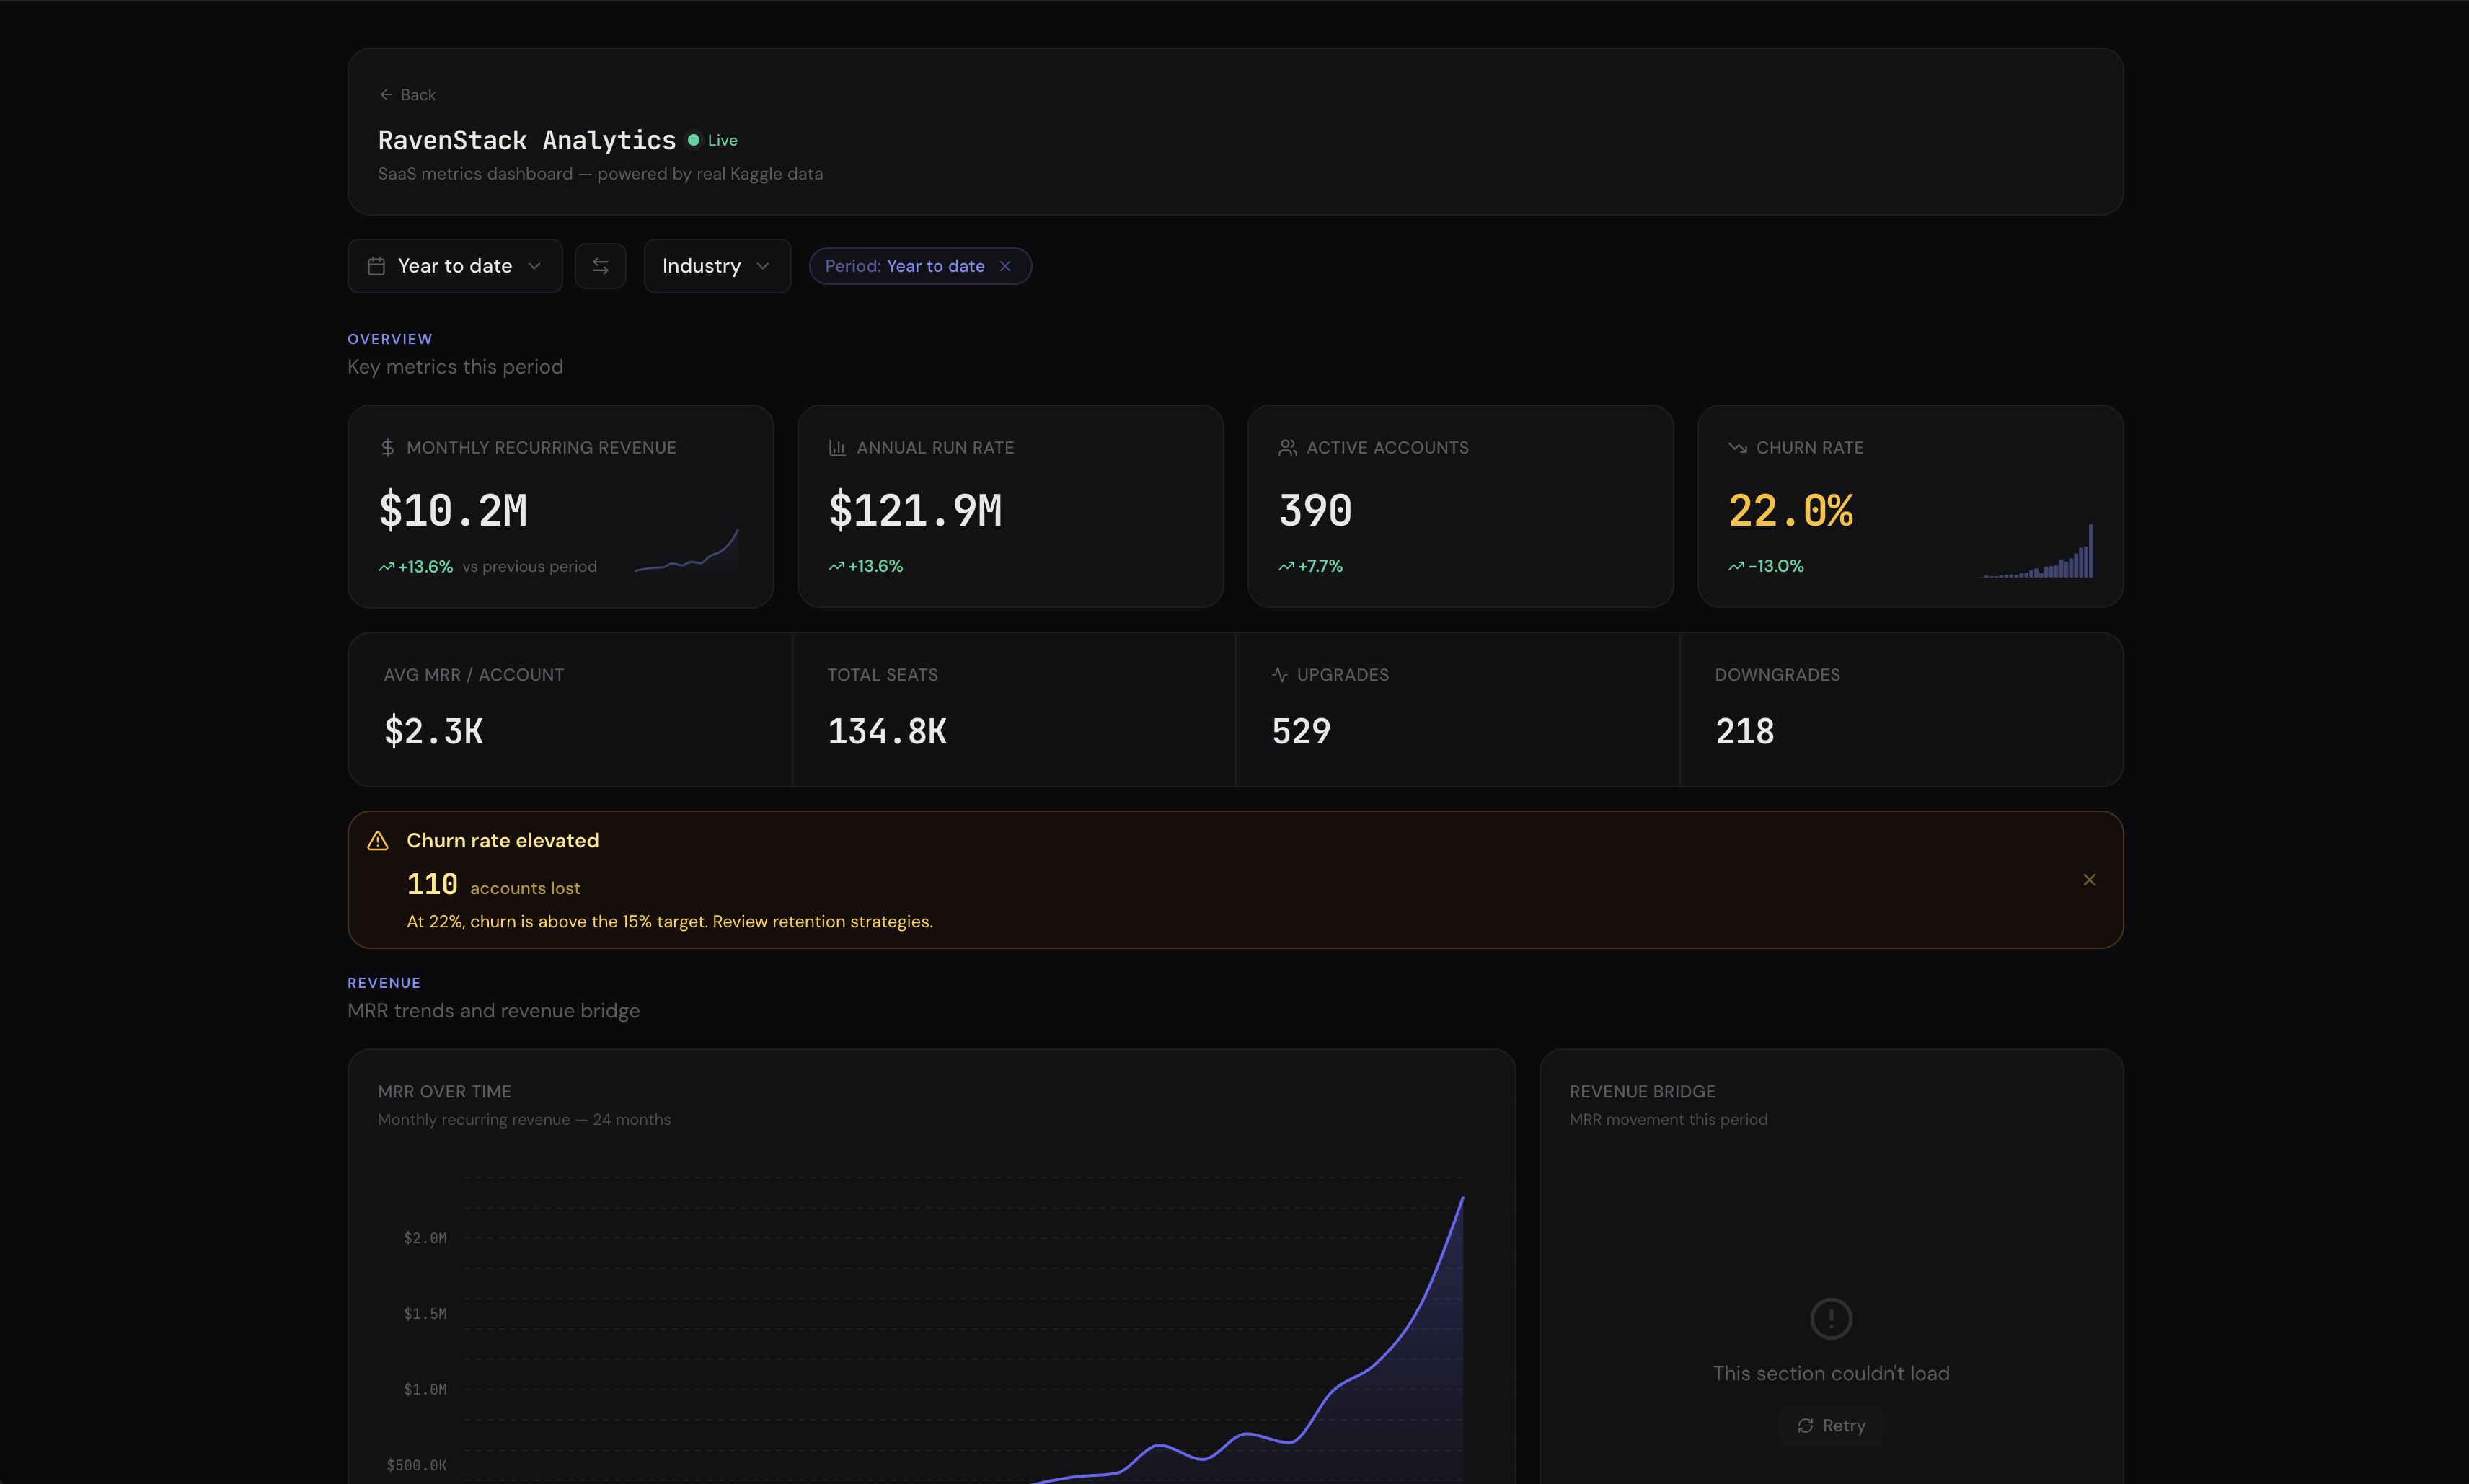
Task: Click the bar chart icon on Annual Run Rate card
Action: pyautogui.click(x=837, y=447)
